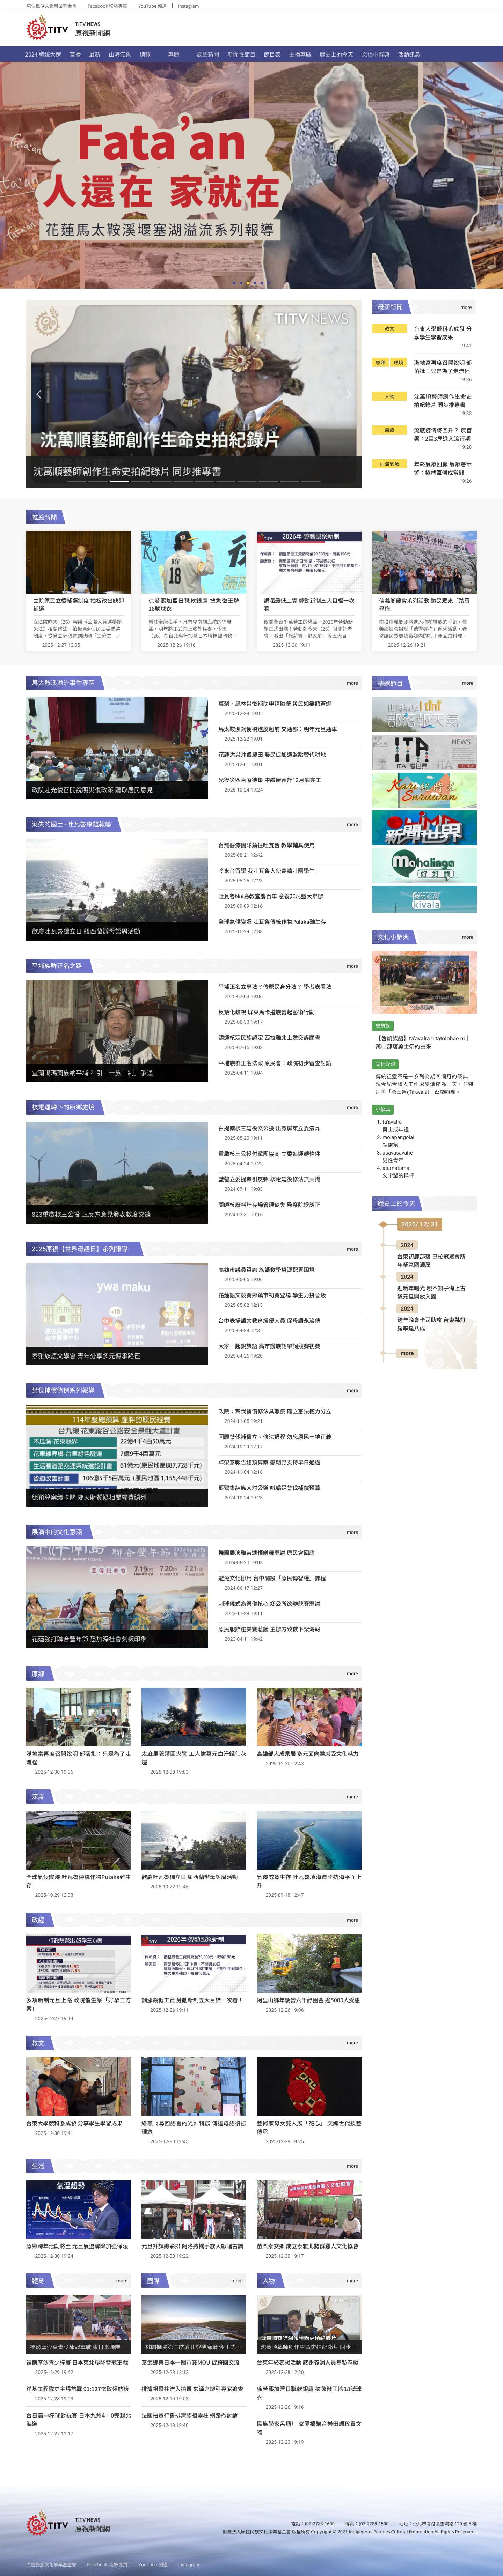Viewport: 503px width, 2576px height.
Task: Click 'more' in the 政經 section header
Action: click(352, 1920)
